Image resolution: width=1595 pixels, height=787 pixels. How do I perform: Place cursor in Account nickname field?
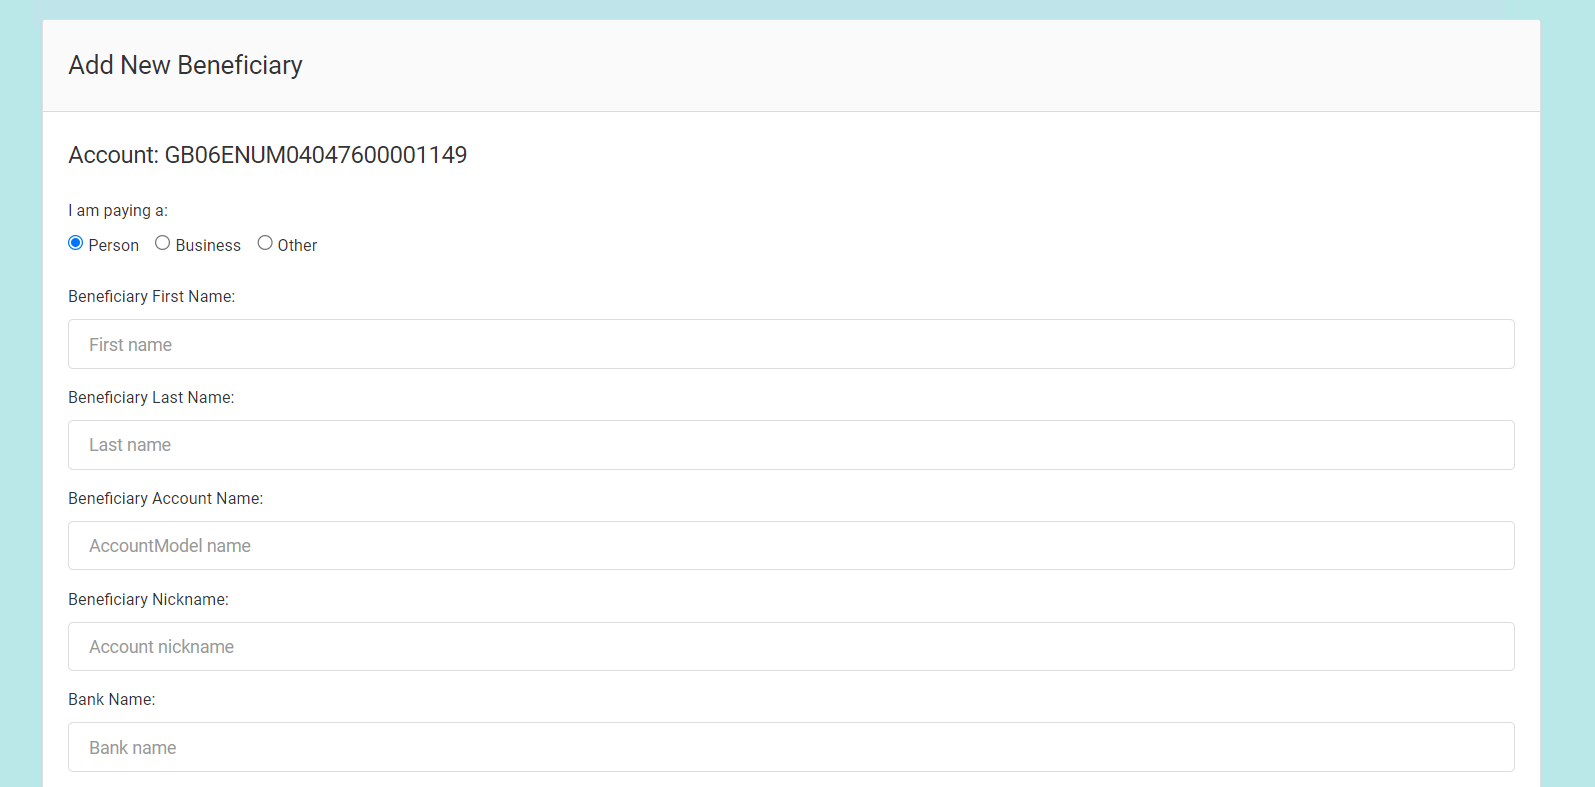(x=790, y=647)
